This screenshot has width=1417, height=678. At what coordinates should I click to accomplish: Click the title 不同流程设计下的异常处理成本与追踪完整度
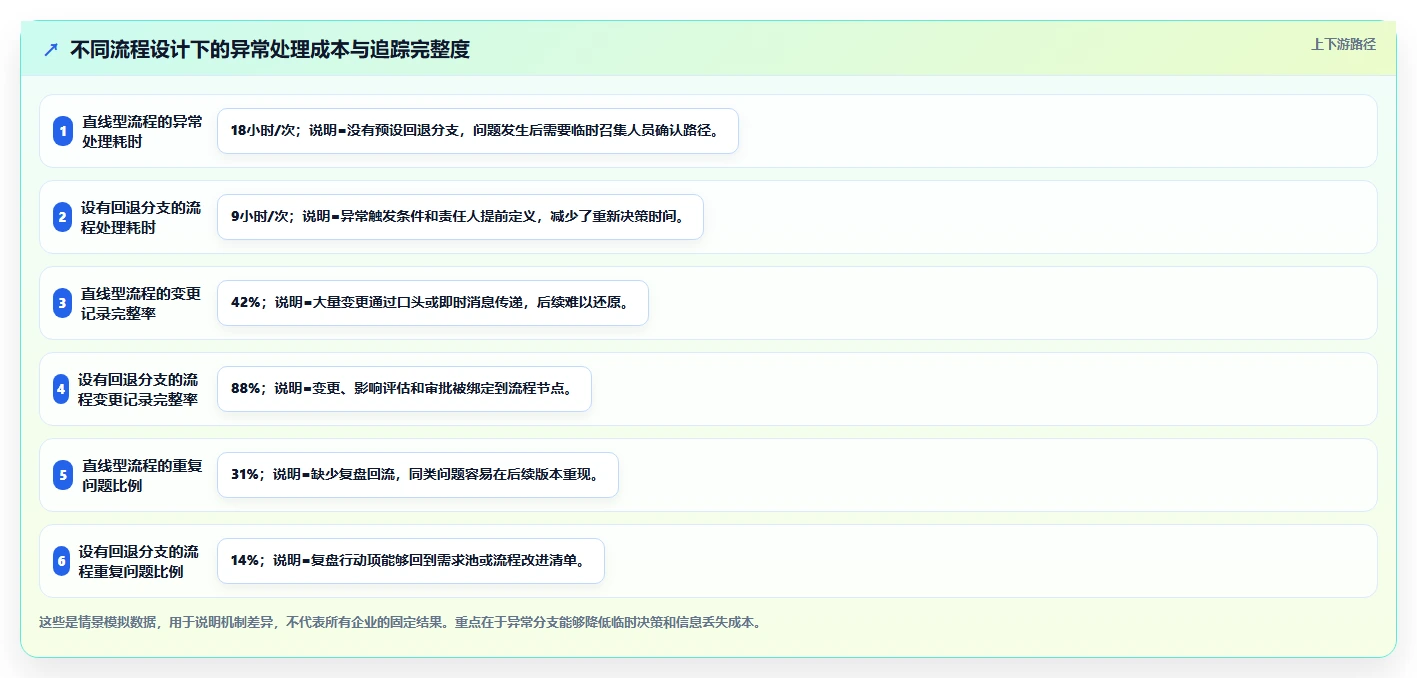(270, 49)
